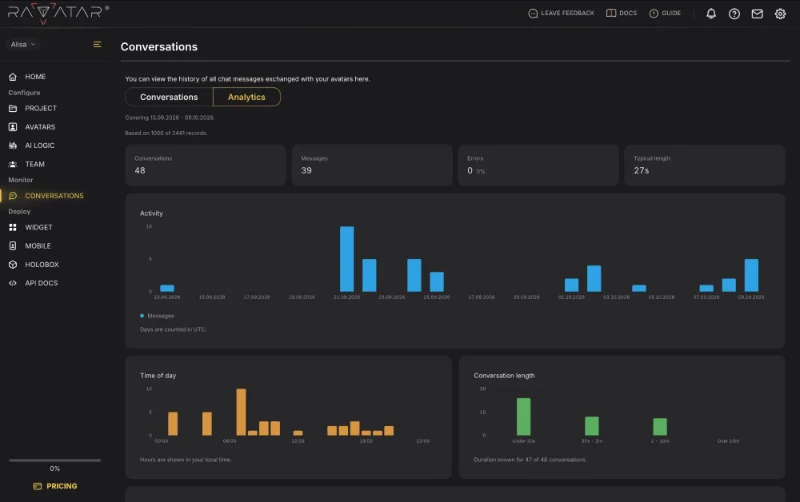Open the Alisa account dropdown
This screenshot has width=800, height=502.
pos(23,44)
